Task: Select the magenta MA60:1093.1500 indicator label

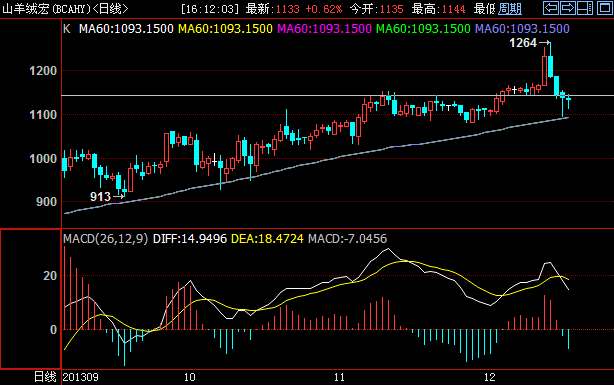Action: 324,29
